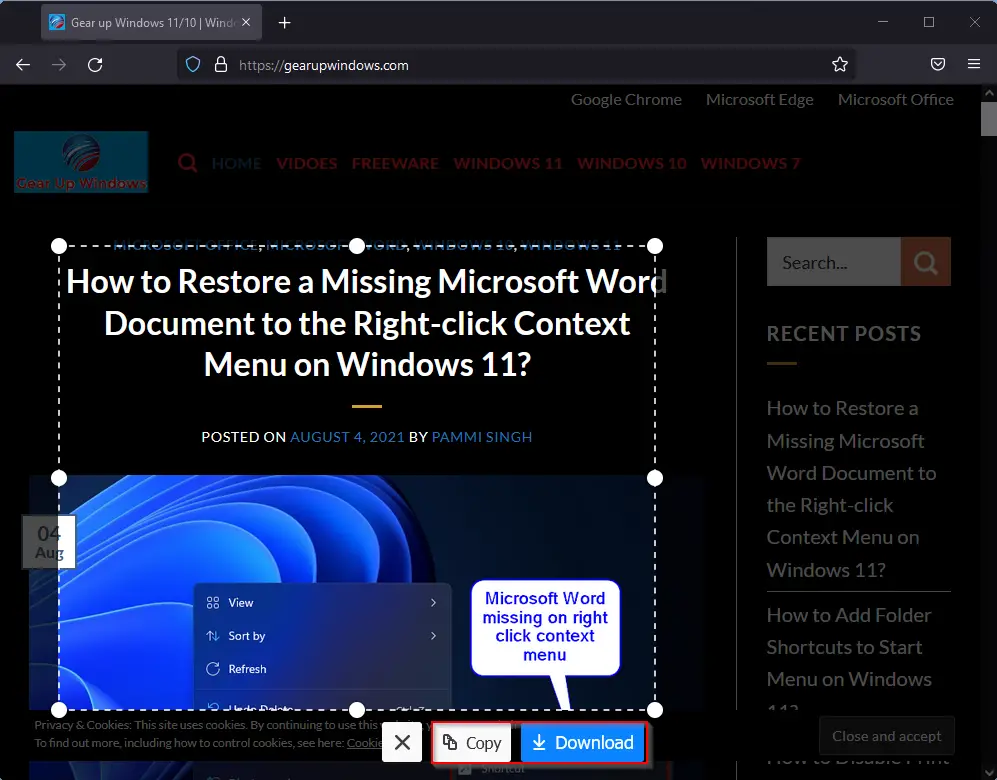Open the Google Chrome menu link

626,100
